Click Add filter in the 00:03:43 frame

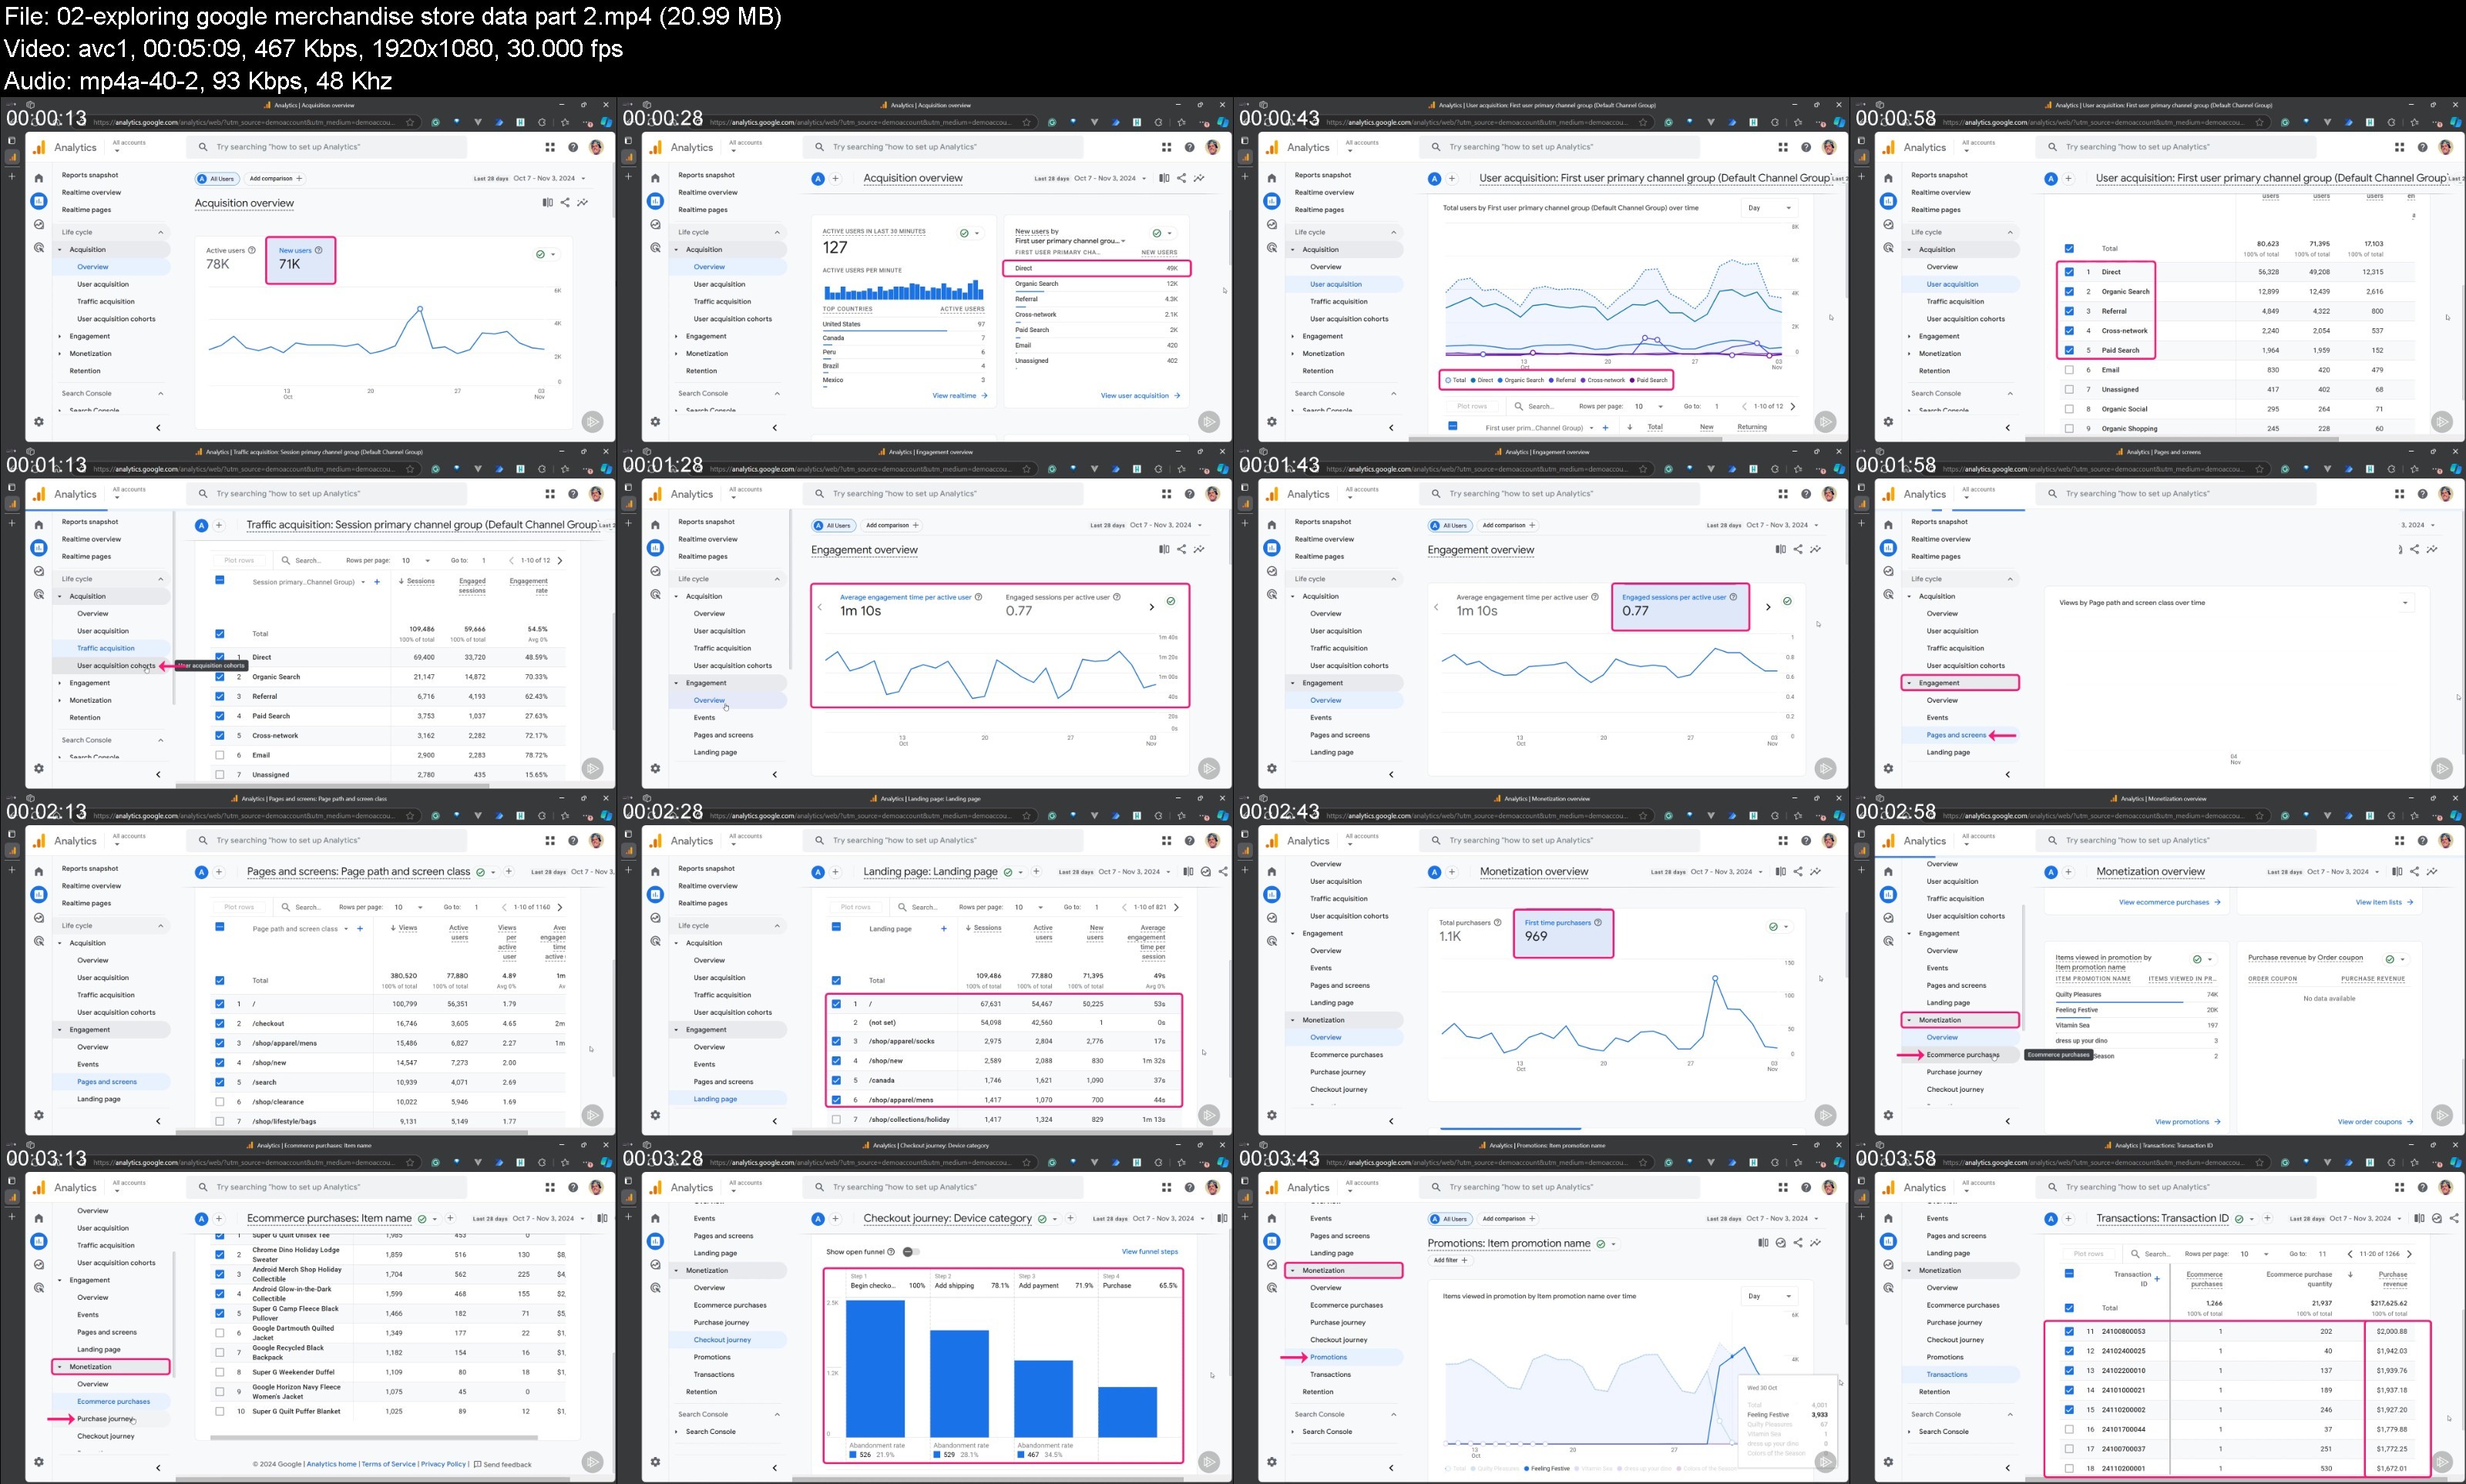pos(1450,1260)
